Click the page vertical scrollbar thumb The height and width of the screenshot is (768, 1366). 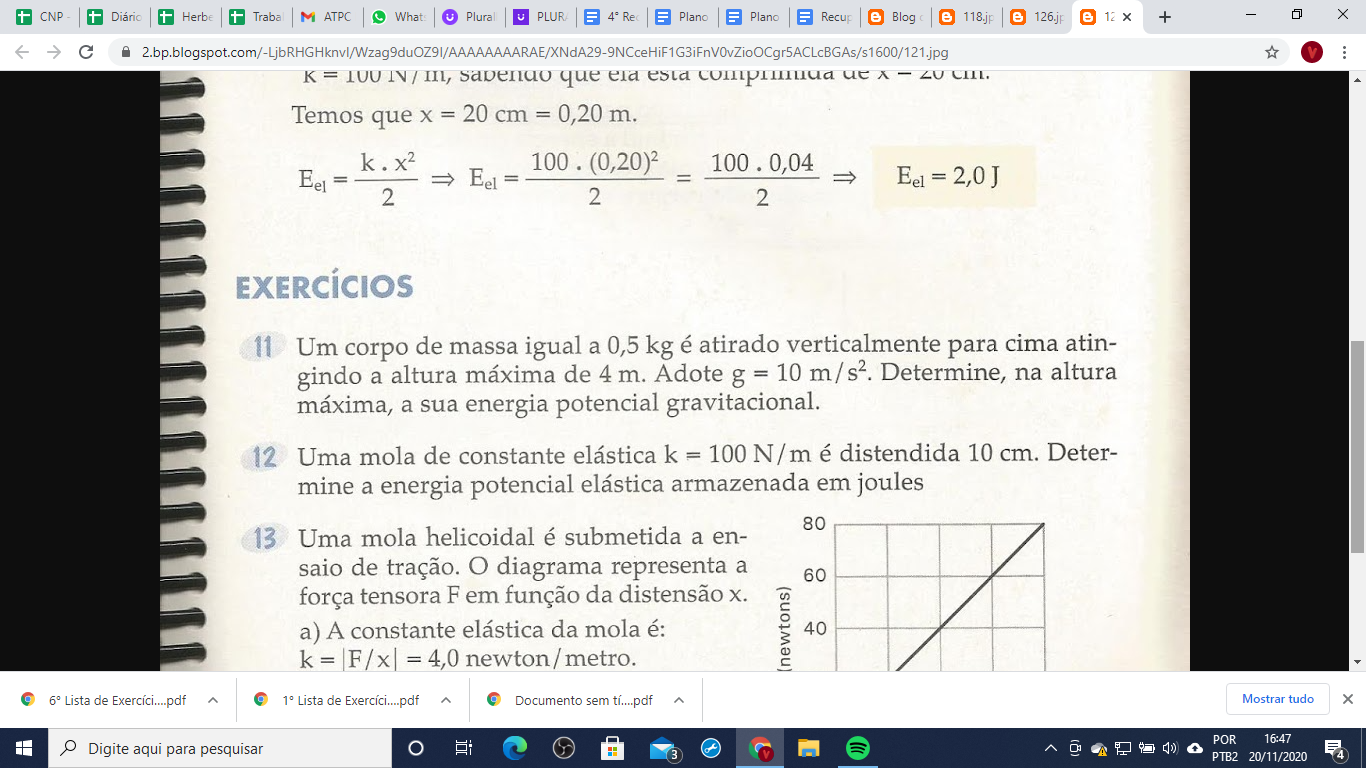click(x=1357, y=446)
